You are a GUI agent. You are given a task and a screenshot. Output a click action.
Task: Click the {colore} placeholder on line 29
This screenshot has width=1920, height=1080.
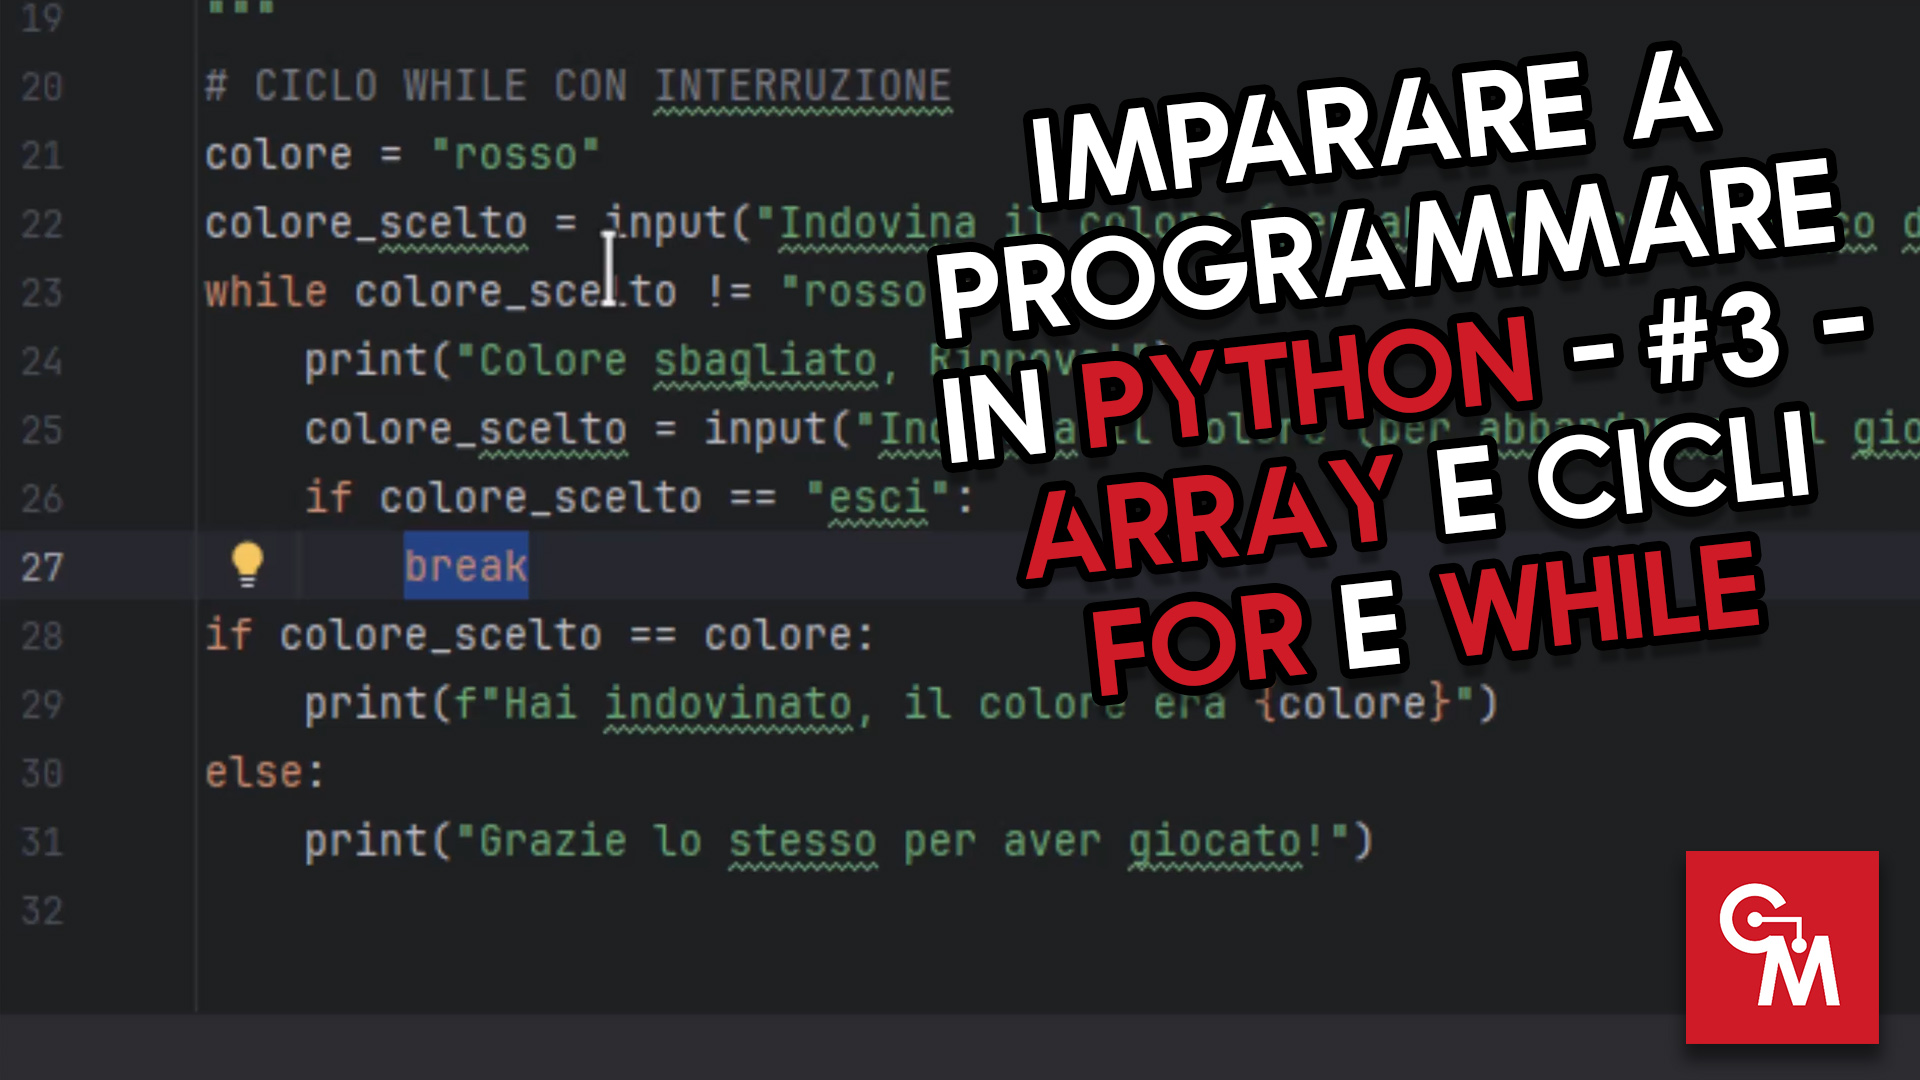click(1352, 704)
